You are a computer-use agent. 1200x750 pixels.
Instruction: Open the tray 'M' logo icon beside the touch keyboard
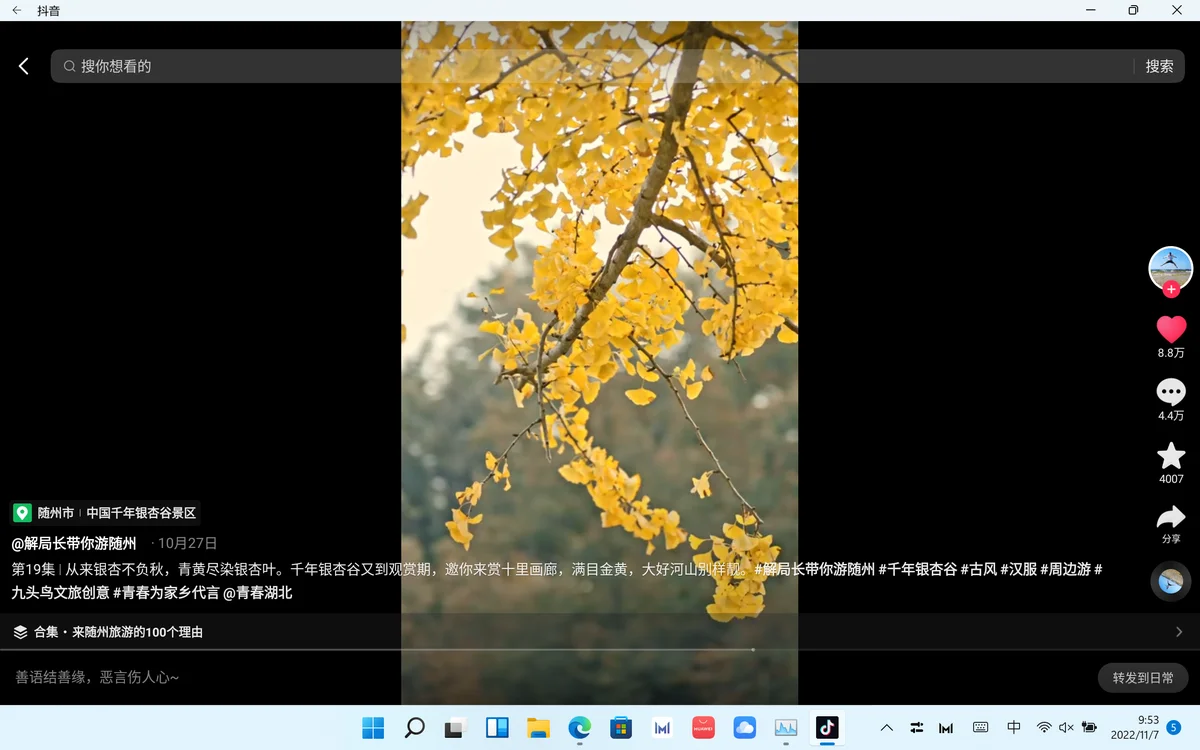pos(947,728)
